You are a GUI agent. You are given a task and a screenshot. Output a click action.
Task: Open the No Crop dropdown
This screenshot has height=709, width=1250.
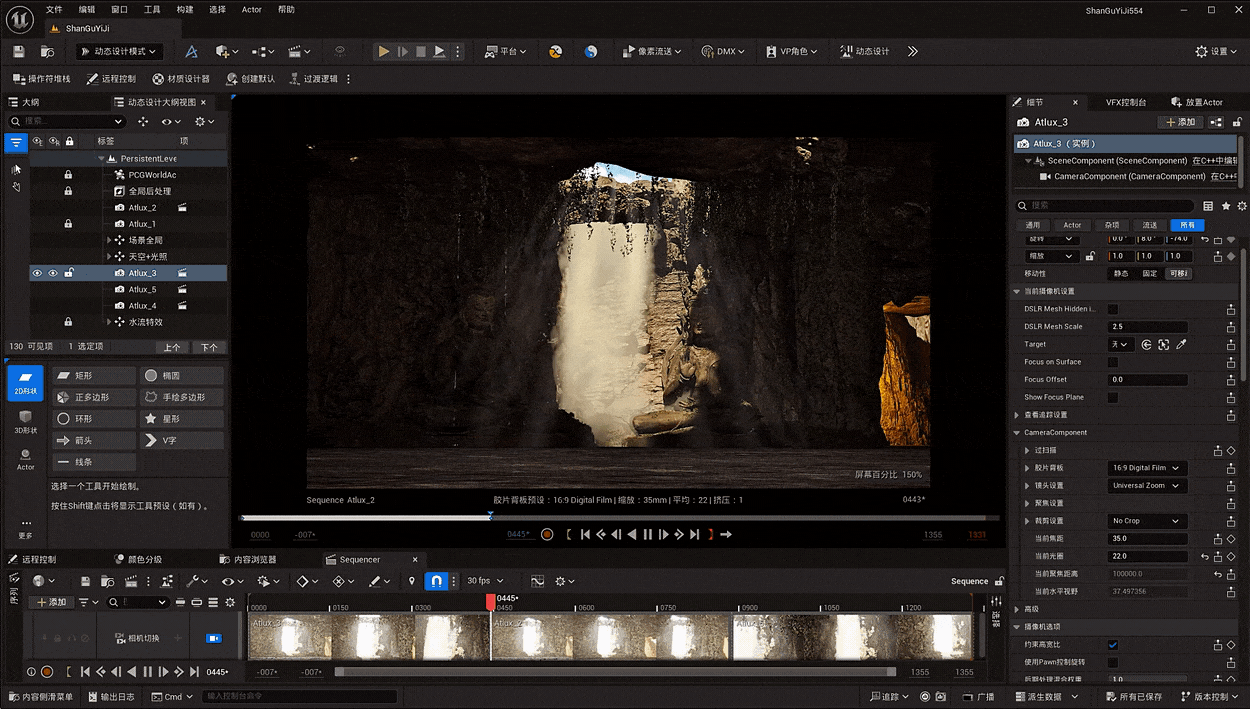[1147, 521]
